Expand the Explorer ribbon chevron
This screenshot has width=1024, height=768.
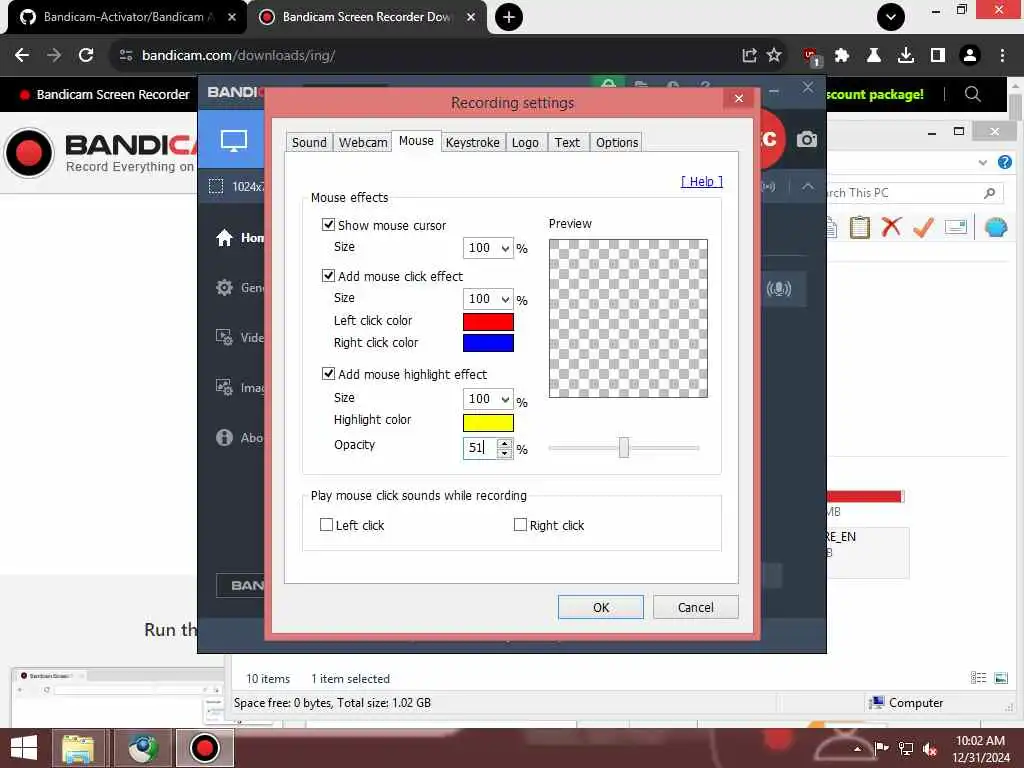(983, 162)
